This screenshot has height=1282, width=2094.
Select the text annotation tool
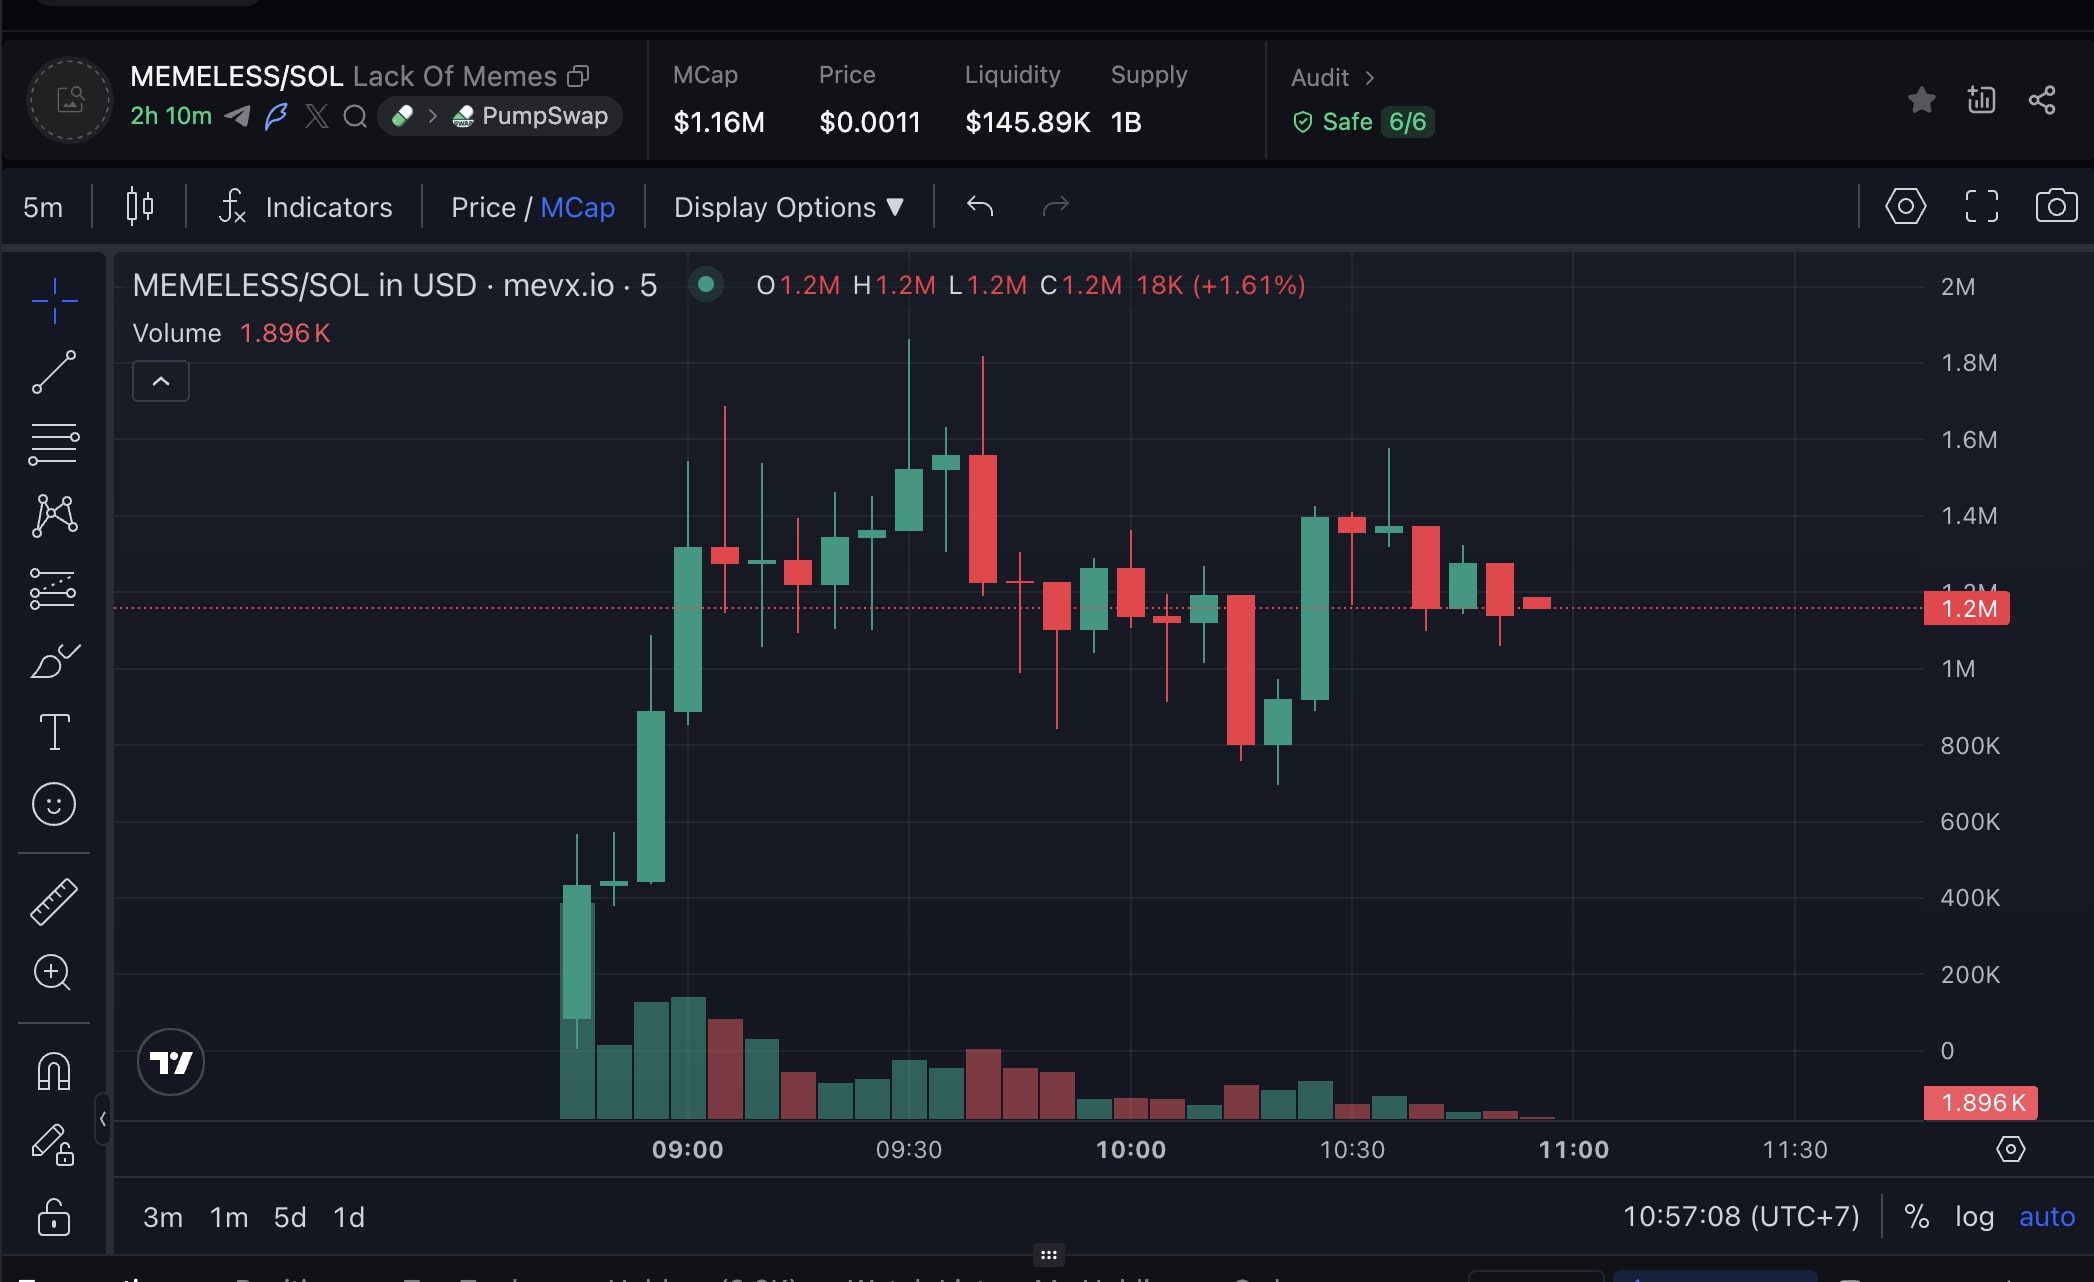point(54,732)
